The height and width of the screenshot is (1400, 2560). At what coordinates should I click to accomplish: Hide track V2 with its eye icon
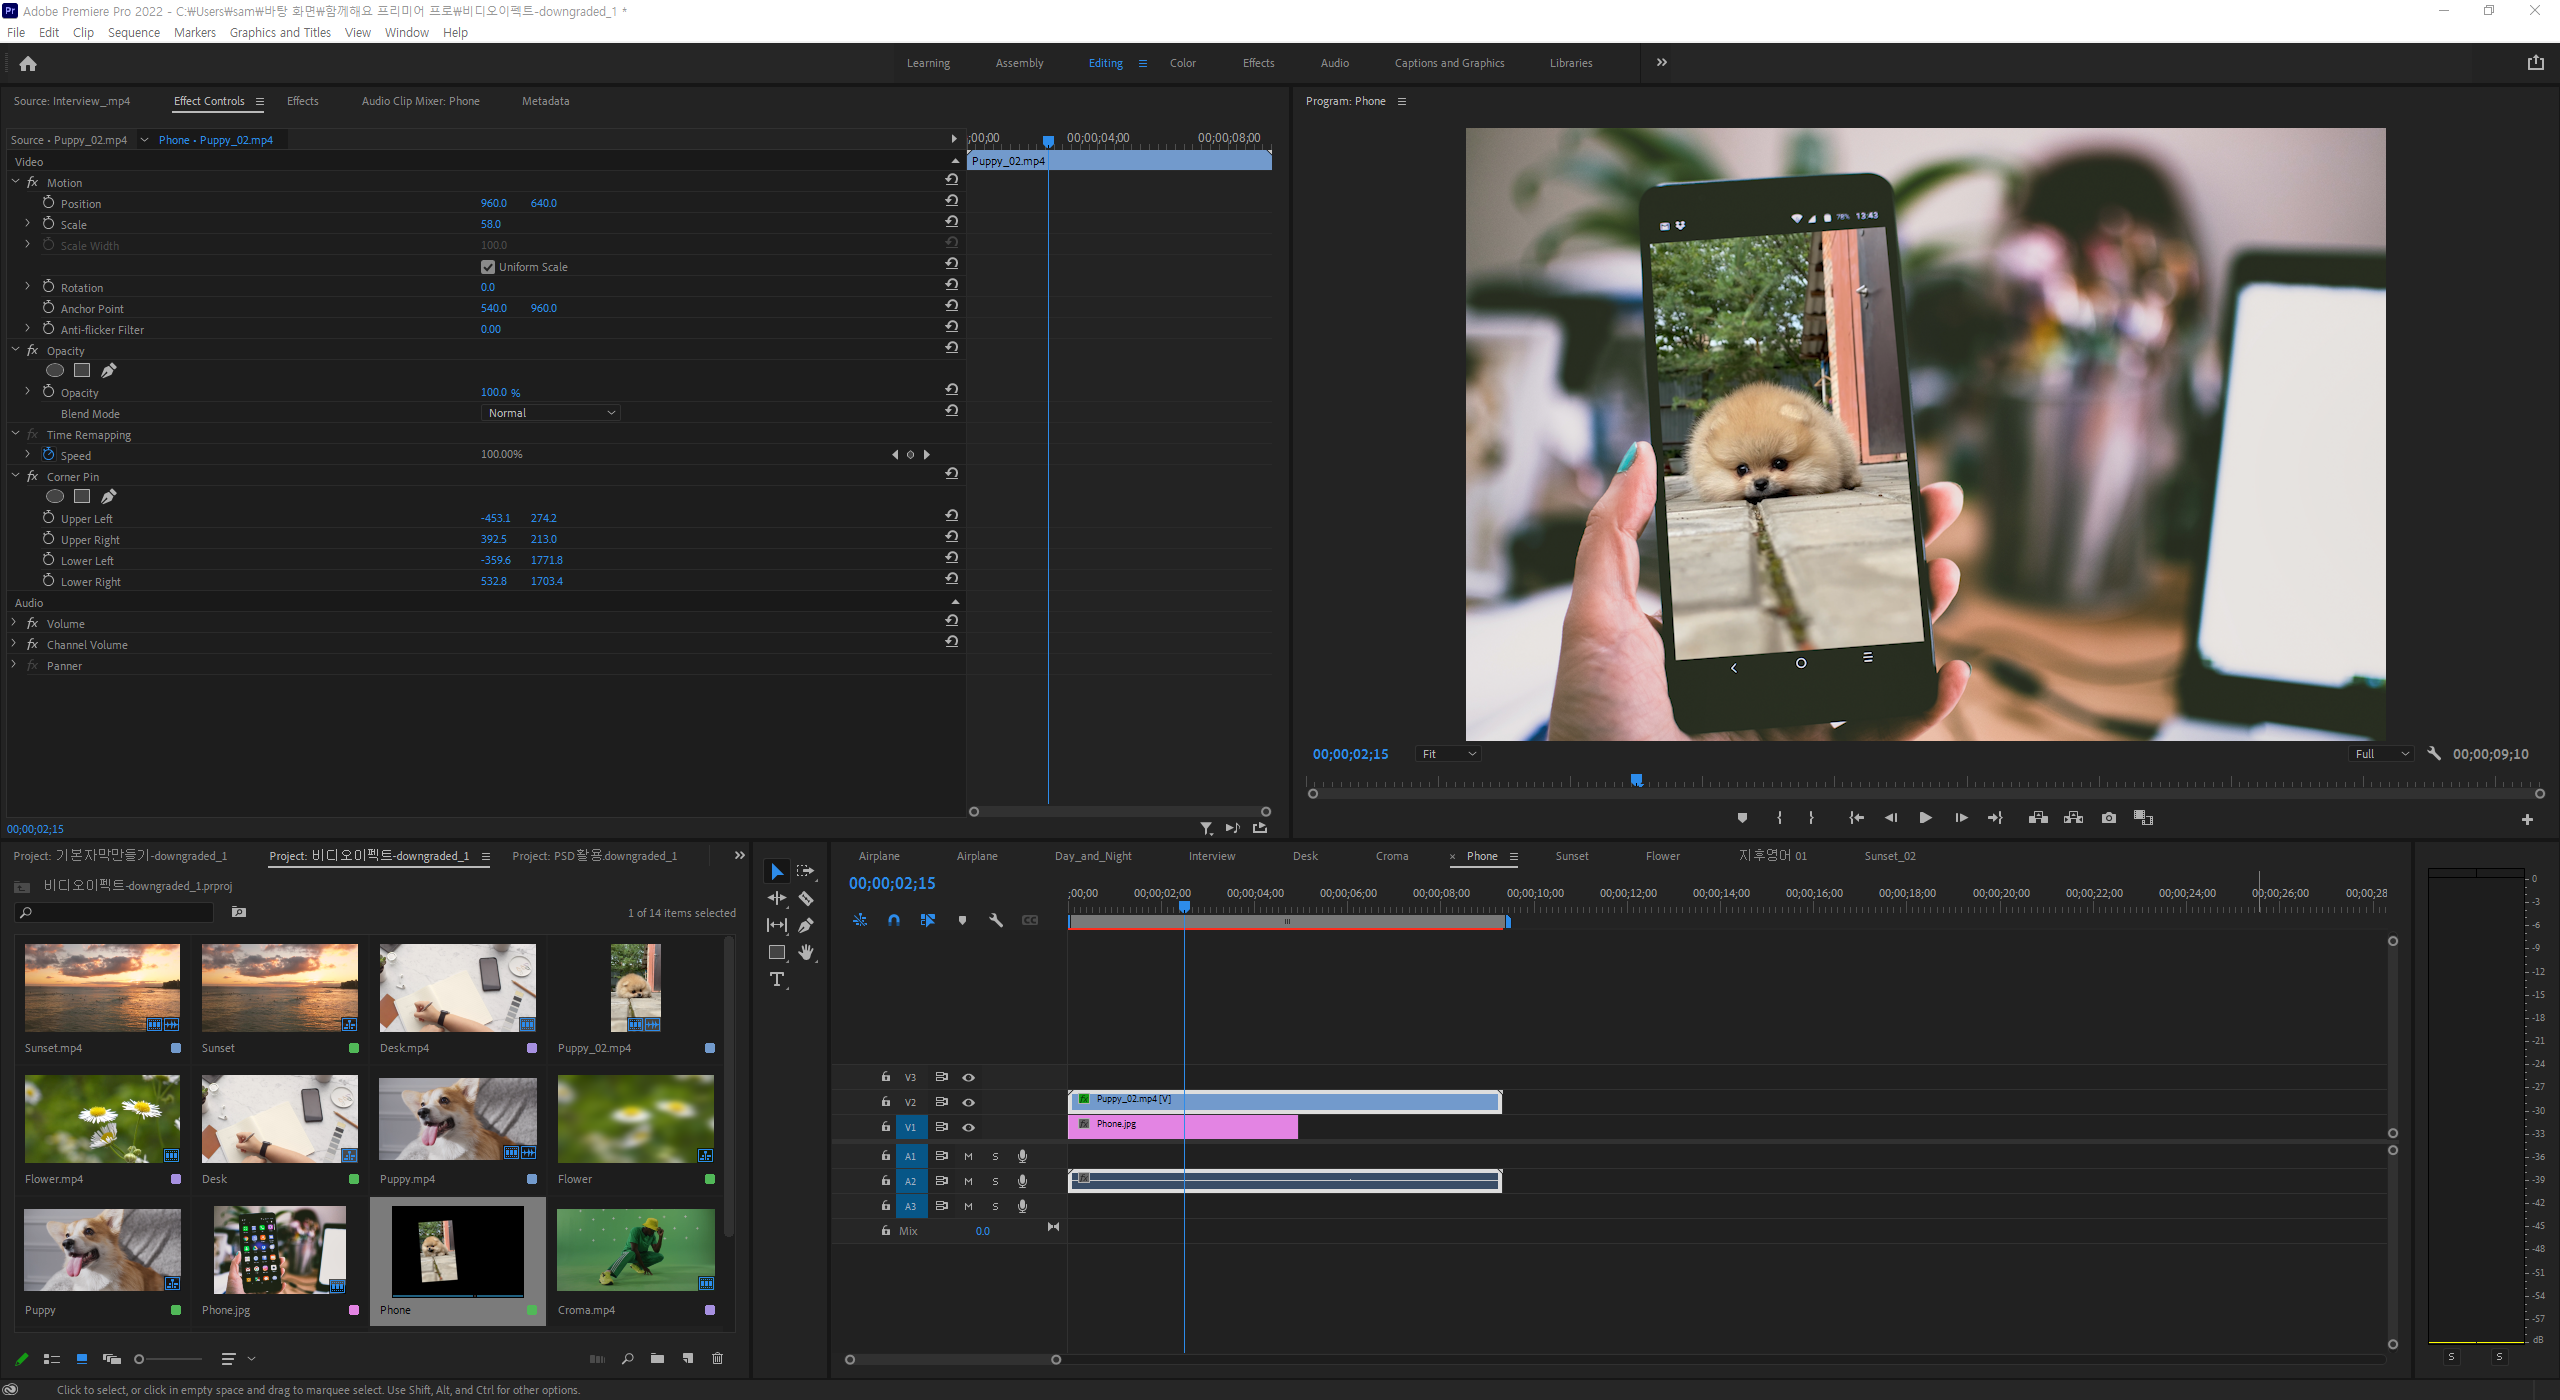click(968, 1102)
